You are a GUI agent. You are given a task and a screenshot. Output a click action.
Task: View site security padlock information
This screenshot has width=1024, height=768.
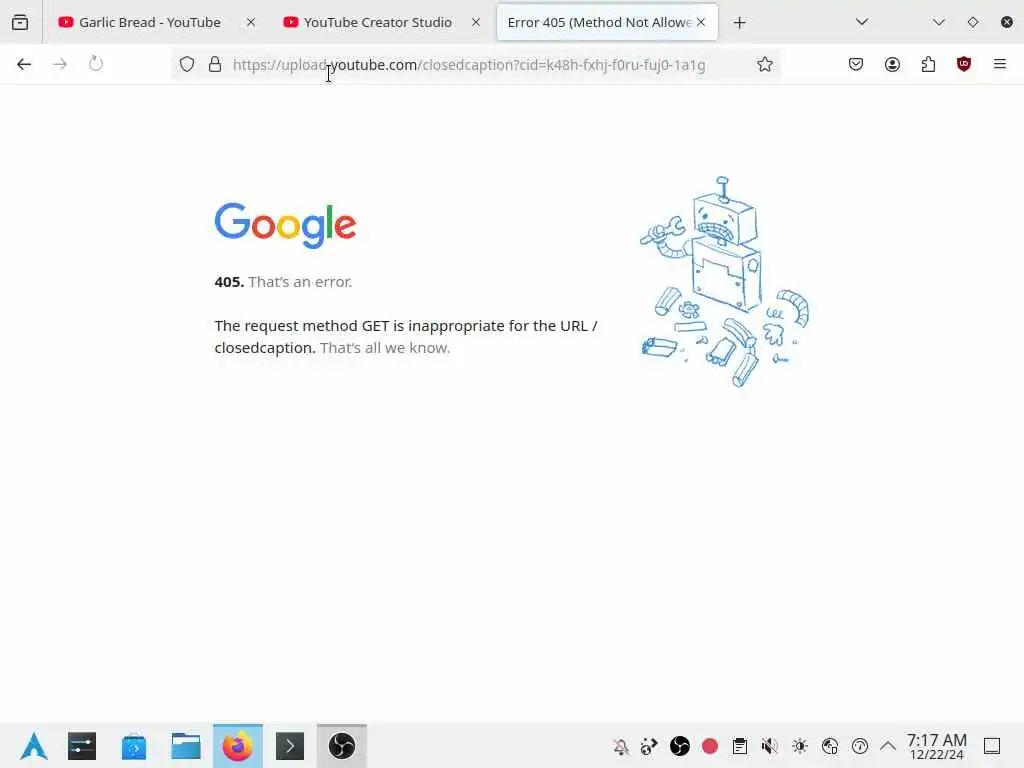coord(215,64)
